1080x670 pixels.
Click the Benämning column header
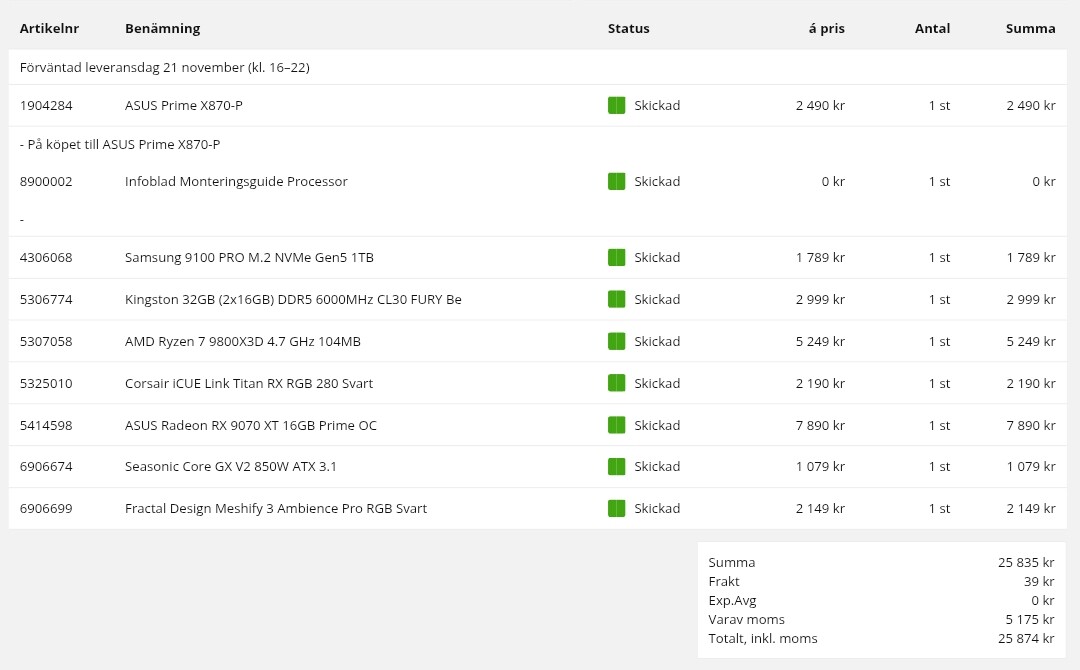pyautogui.click(x=162, y=28)
